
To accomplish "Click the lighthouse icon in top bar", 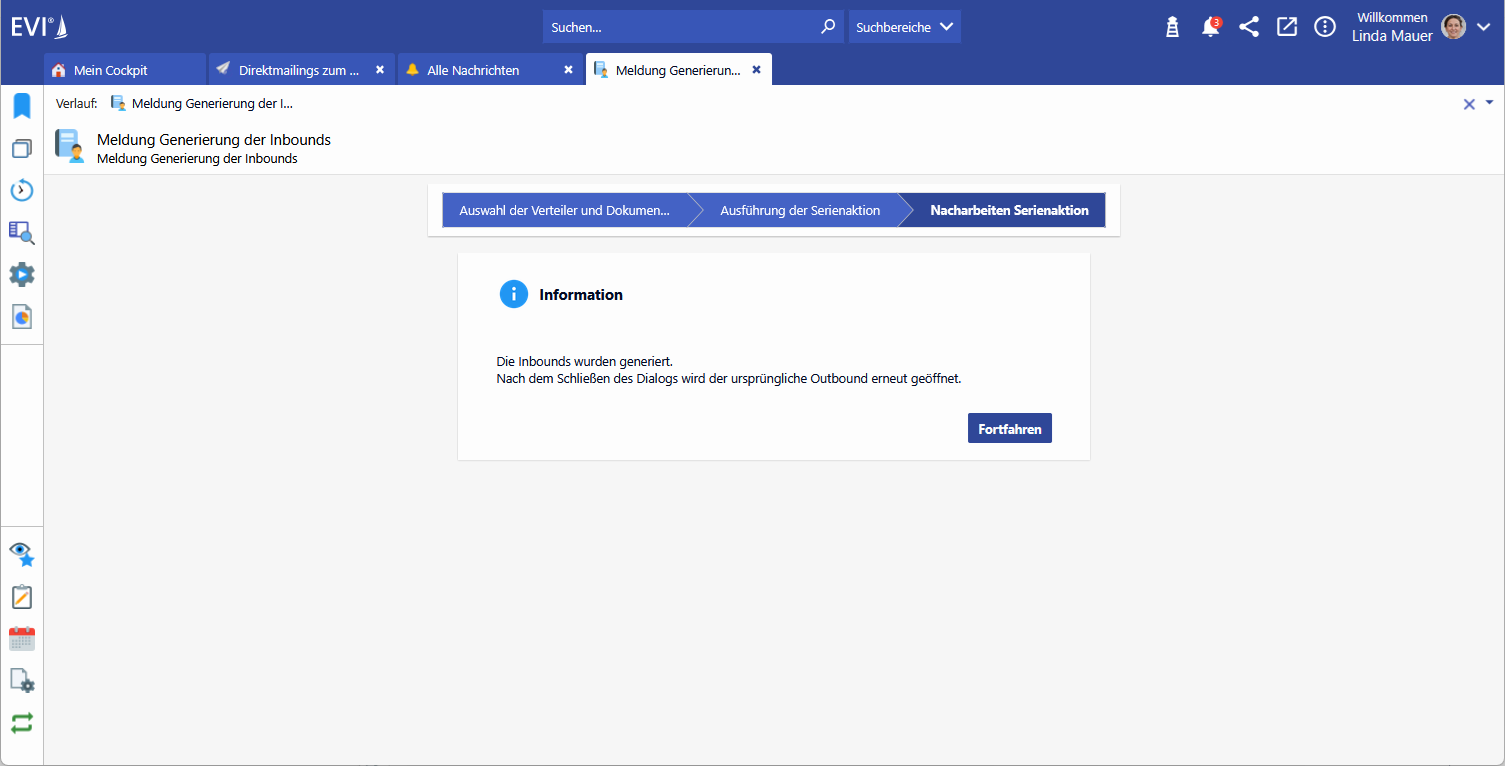I will (1173, 27).
